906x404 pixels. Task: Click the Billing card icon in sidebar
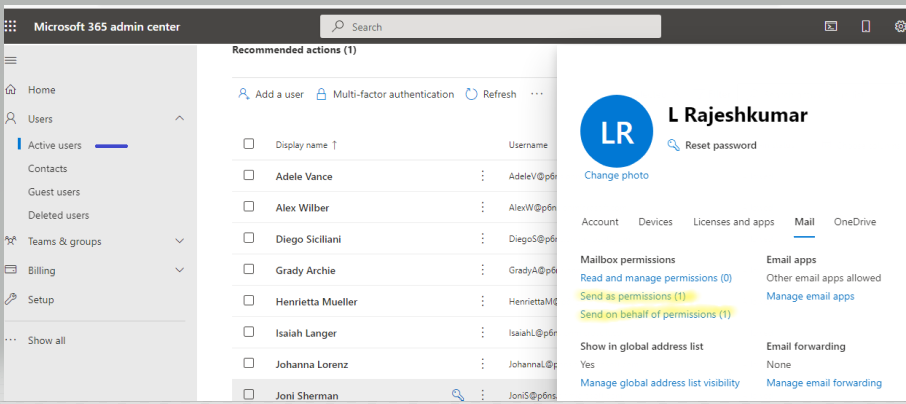pos(10,270)
